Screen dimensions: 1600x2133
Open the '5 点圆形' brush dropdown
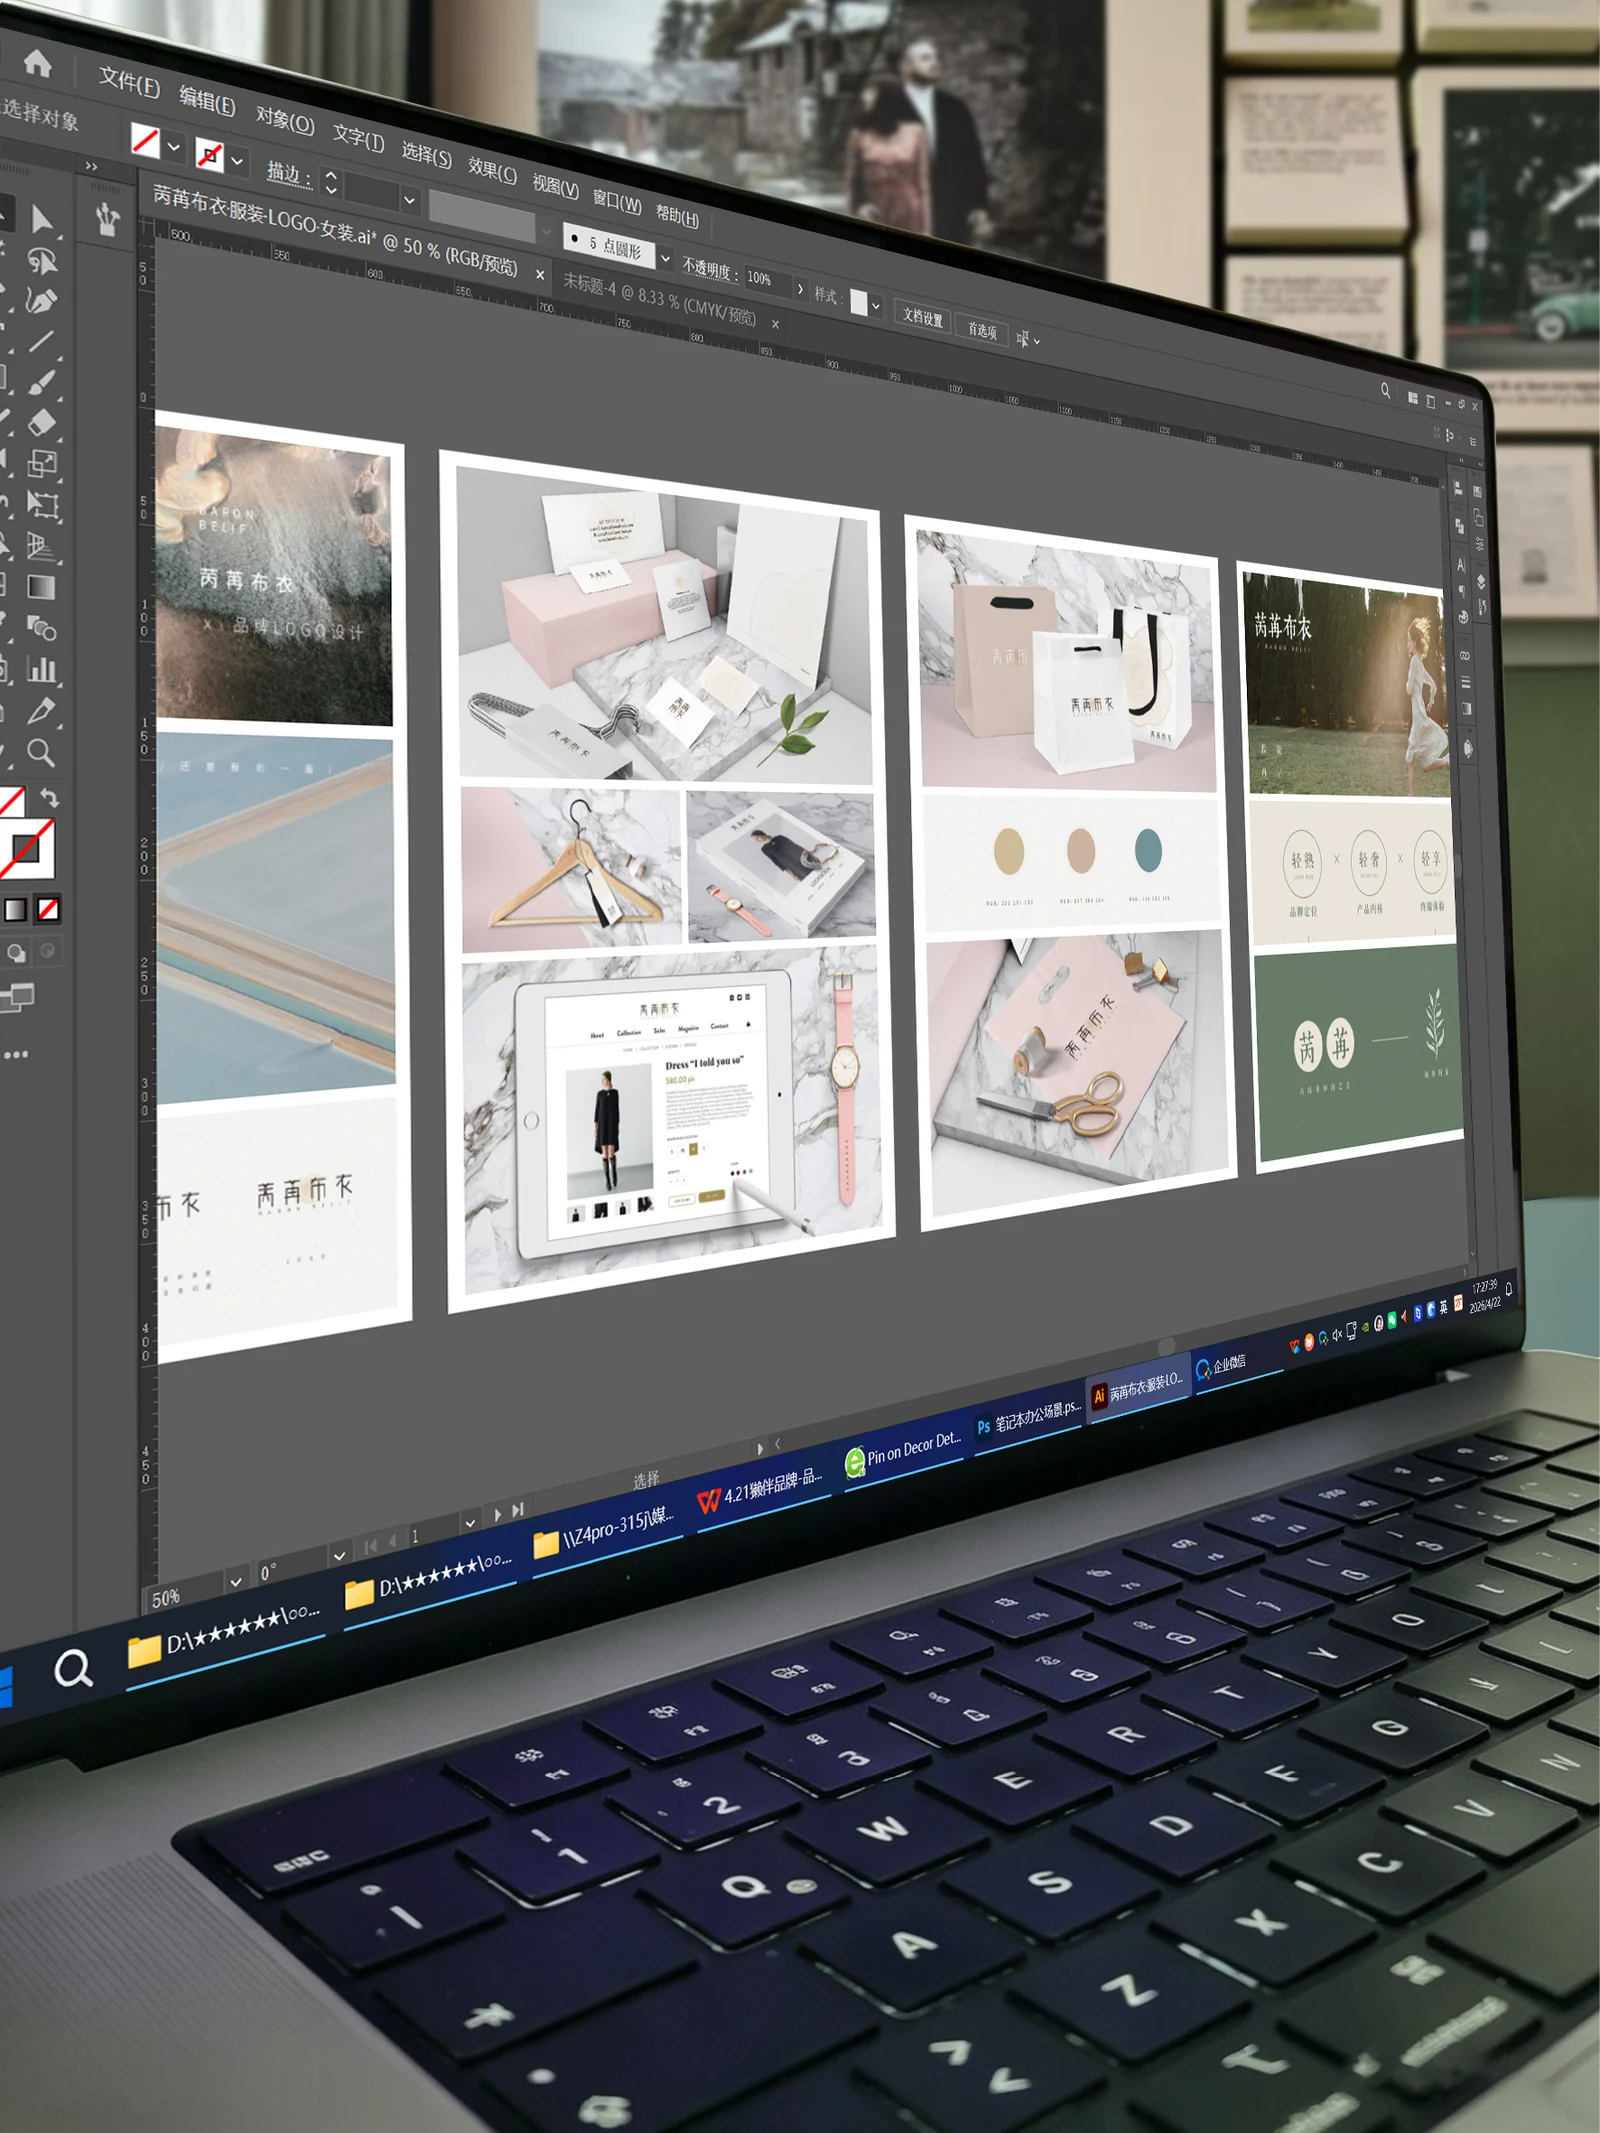[x=664, y=259]
